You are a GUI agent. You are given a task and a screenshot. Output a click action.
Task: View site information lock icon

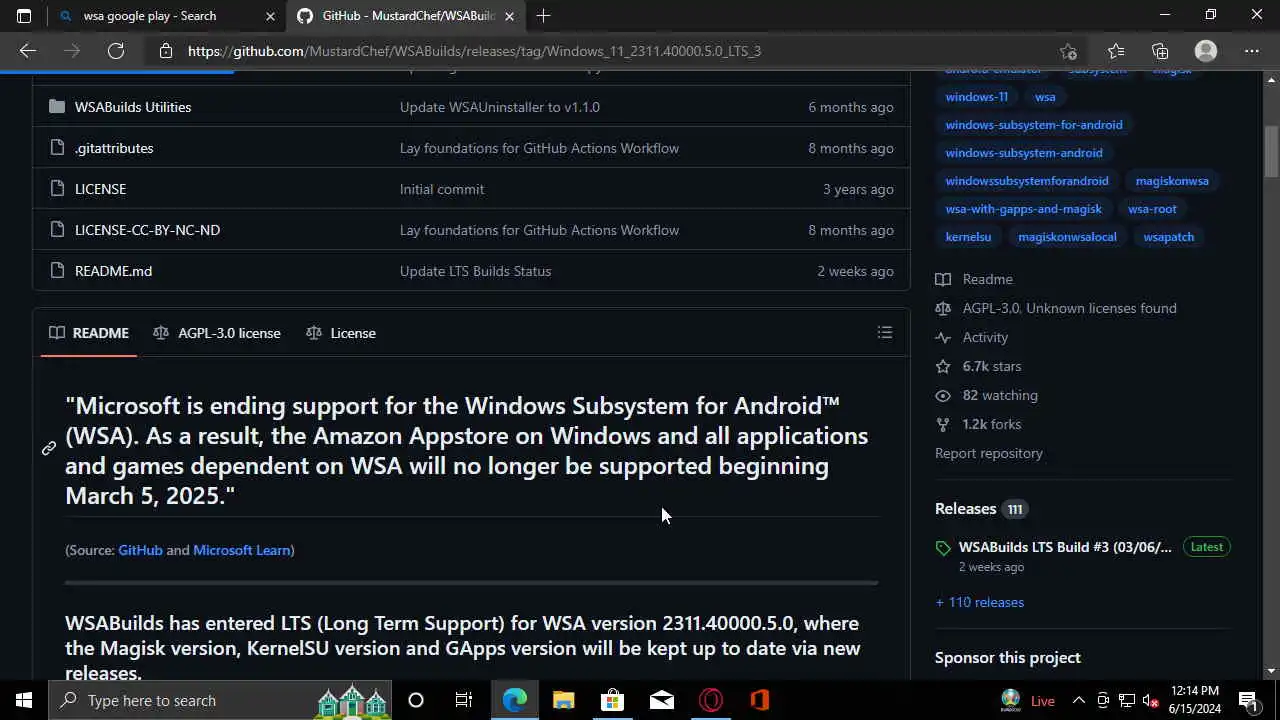click(x=166, y=51)
